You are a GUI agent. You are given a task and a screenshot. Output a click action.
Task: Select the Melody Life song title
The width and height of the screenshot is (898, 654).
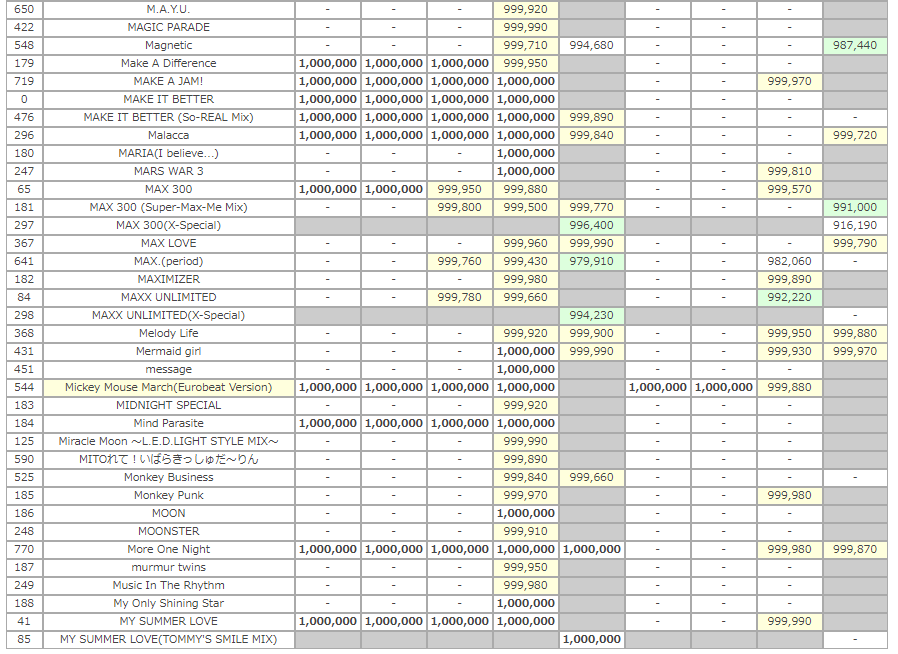click(x=168, y=333)
